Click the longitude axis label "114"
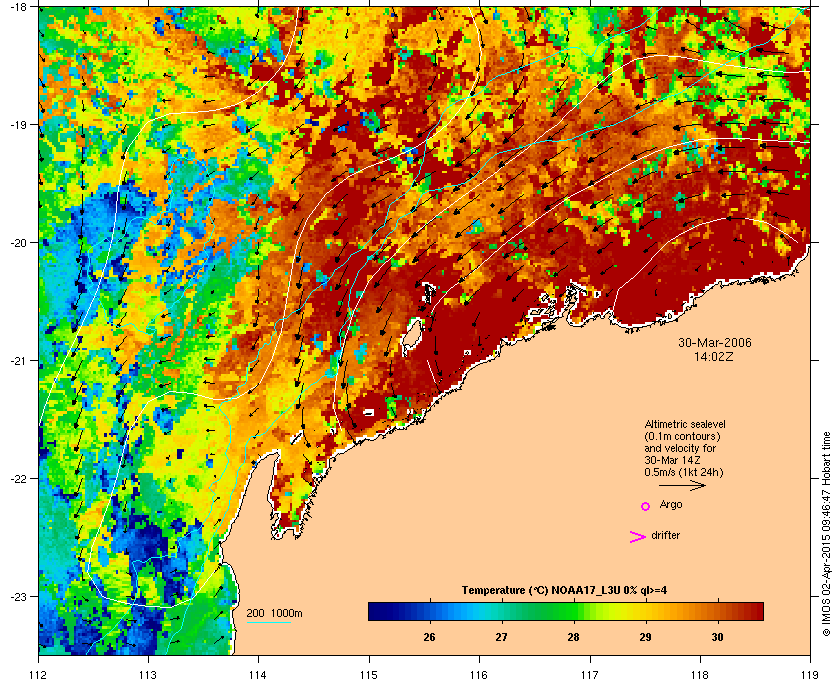Viewport: 840px width, 680px height. tap(258, 674)
